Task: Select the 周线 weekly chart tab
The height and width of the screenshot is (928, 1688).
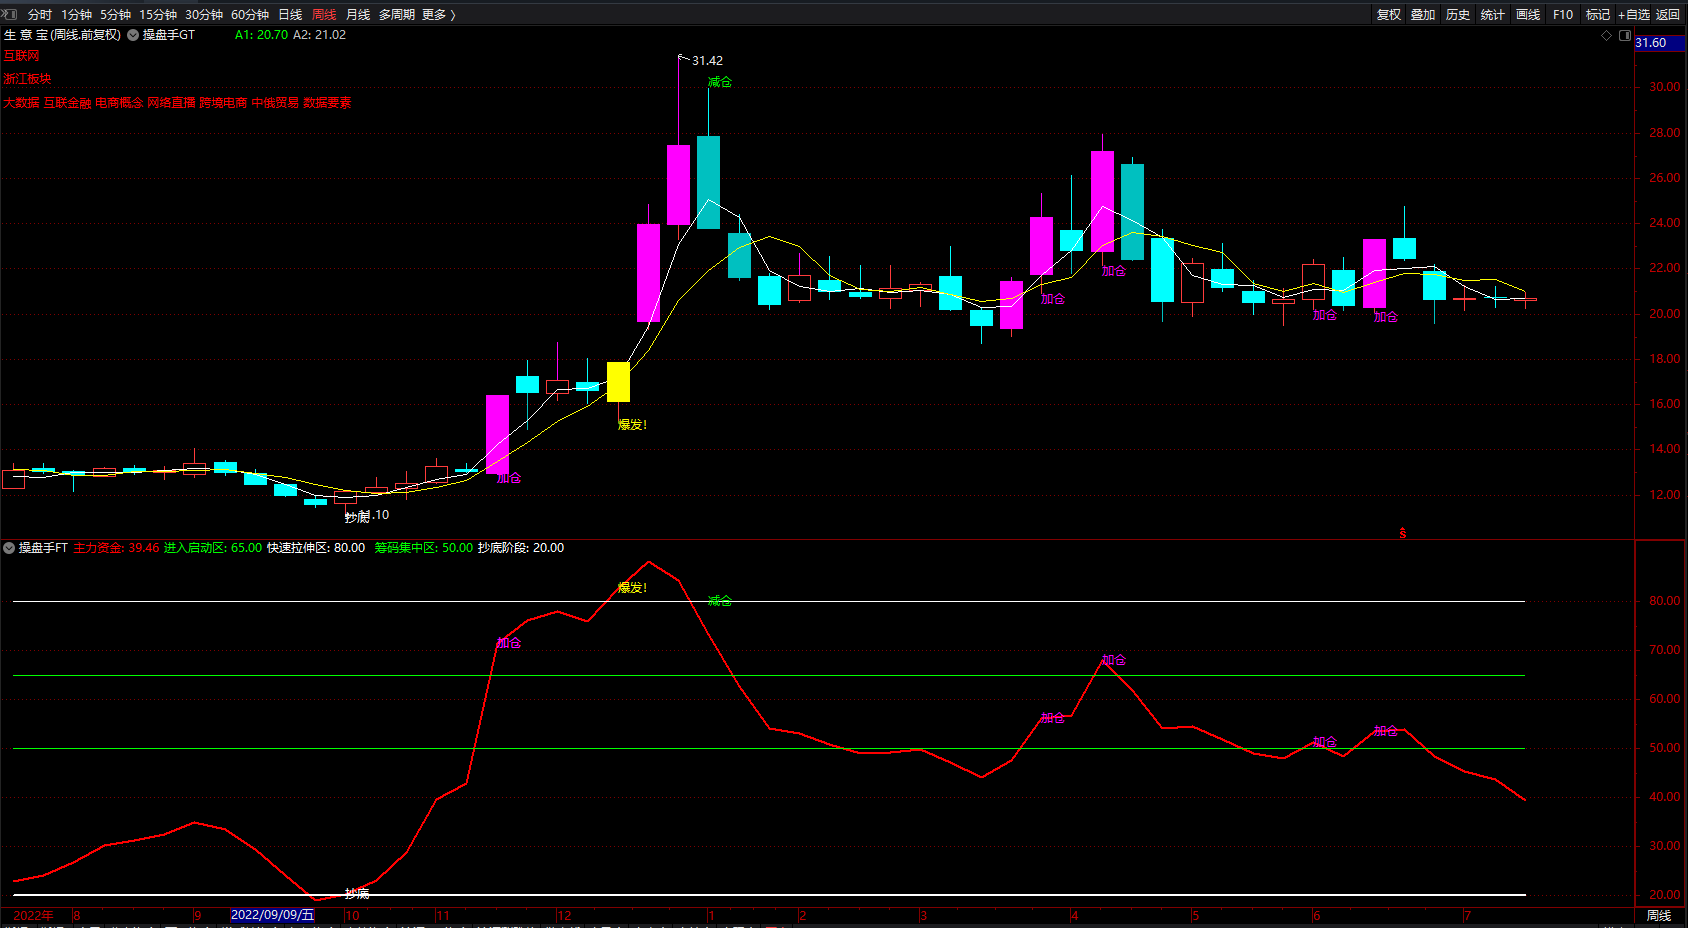Action: tap(324, 15)
